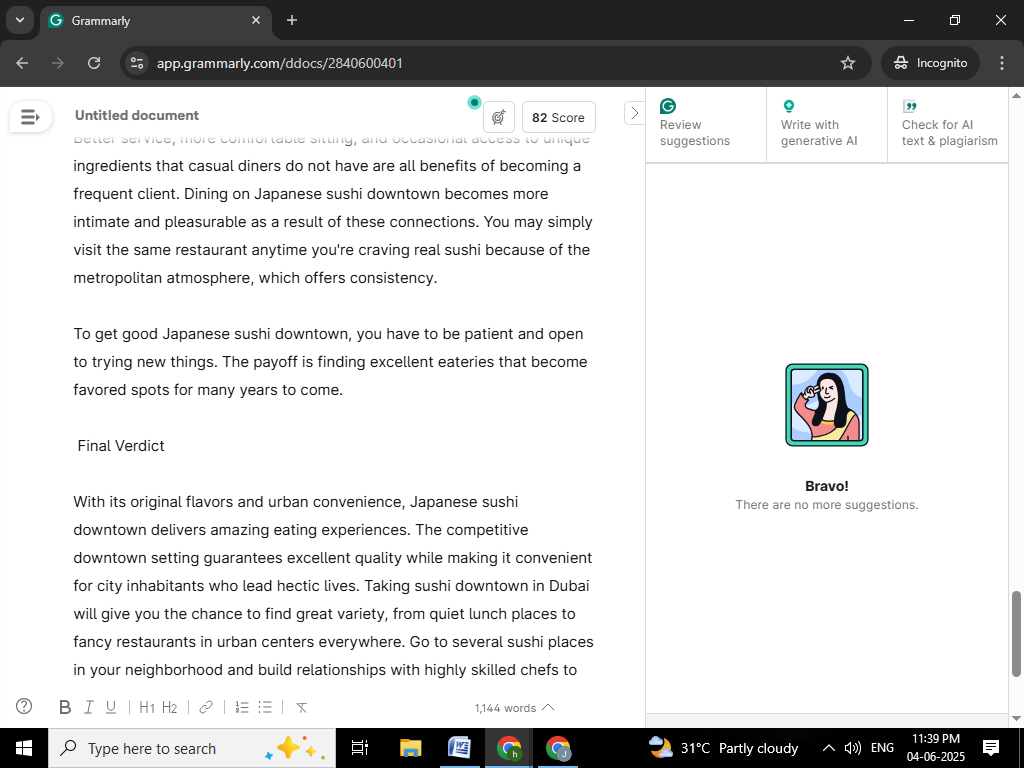The height and width of the screenshot is (768, 1024).
Task: Open the Windows Start menu
Action: coord(24,748)
